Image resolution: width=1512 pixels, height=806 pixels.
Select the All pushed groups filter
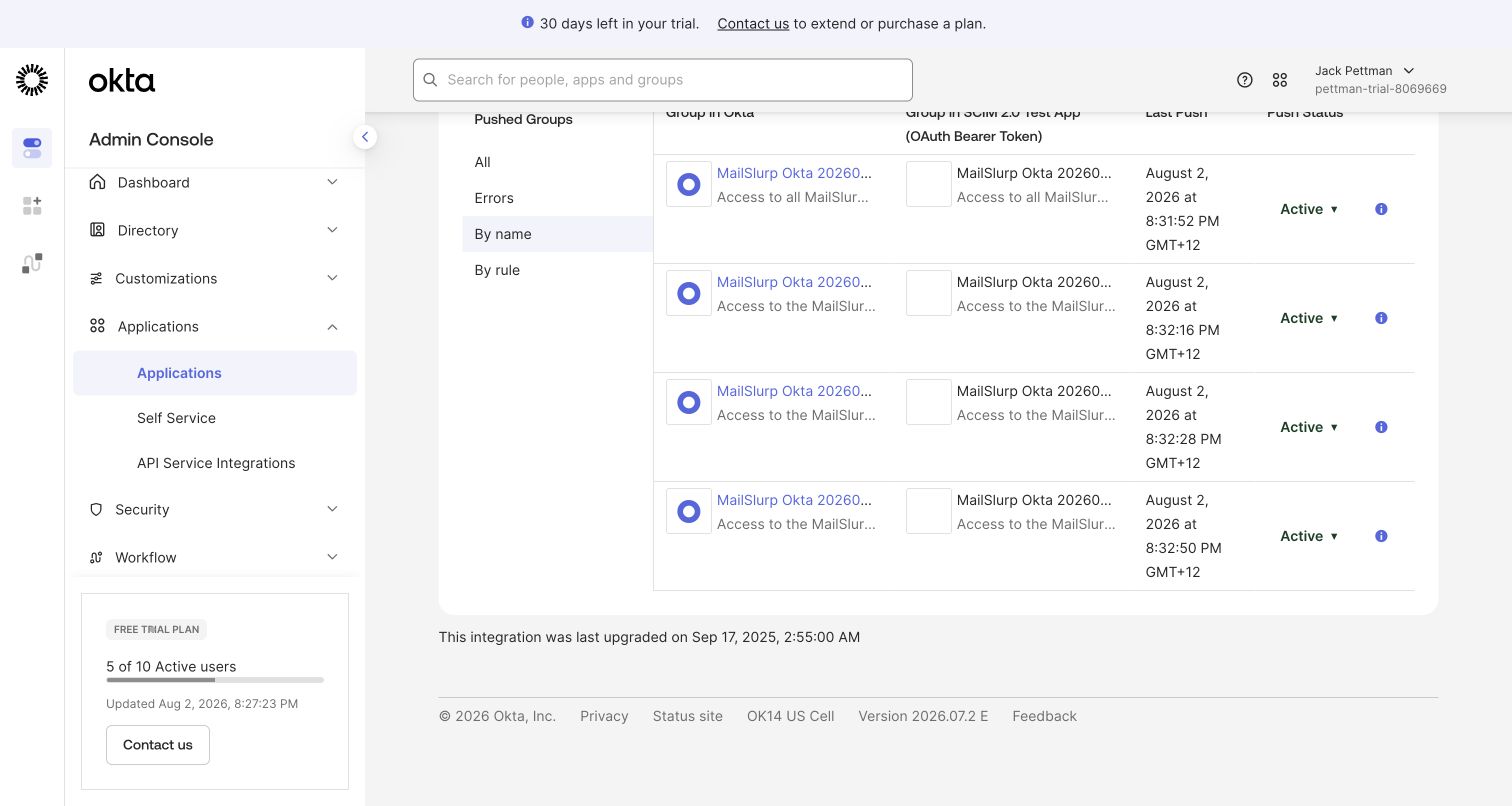click(557, 162)
